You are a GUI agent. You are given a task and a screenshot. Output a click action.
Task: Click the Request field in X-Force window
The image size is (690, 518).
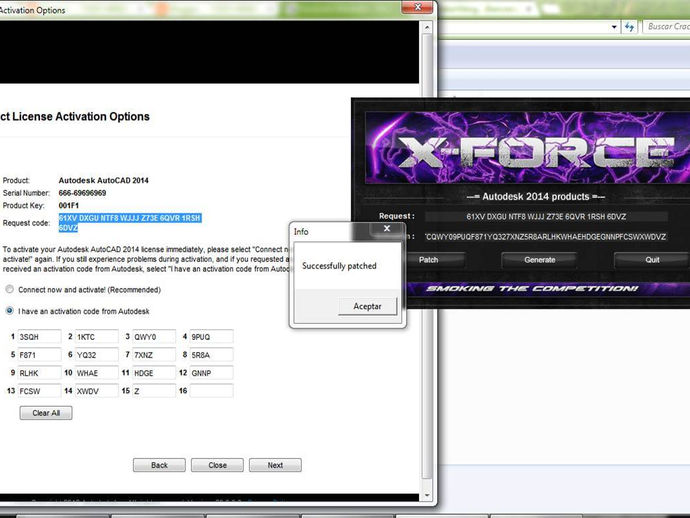pos(546,217)
